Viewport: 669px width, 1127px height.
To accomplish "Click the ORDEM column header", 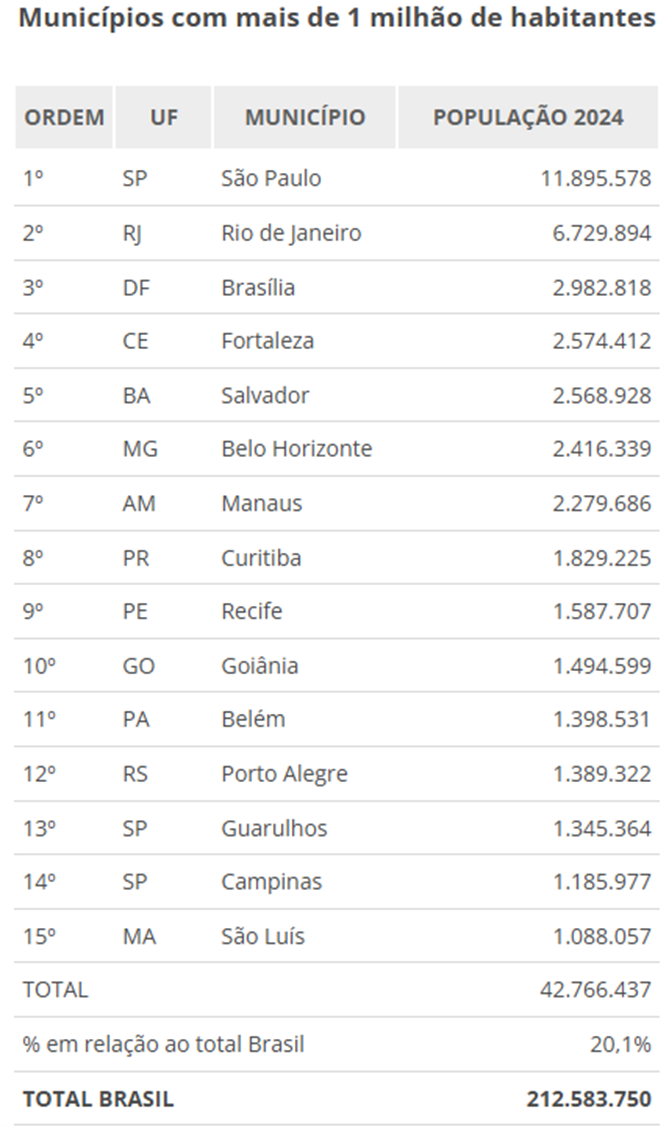I will click(64, 117).
